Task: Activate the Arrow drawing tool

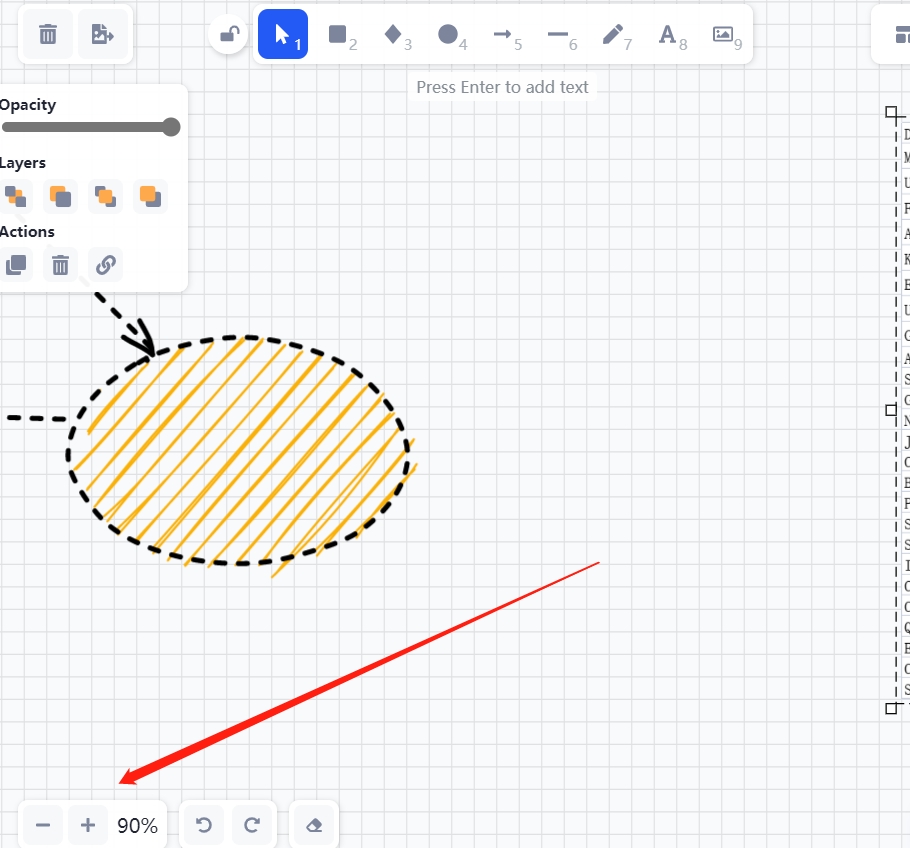Action: coord(503,35)
